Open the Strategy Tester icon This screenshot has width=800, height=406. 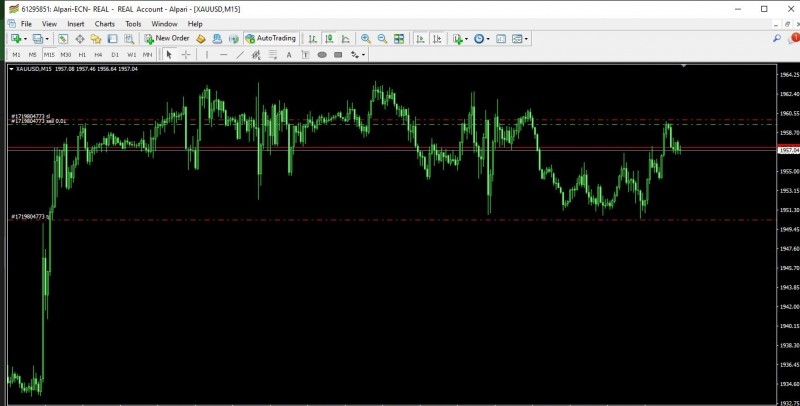click(x=129, y=39)
